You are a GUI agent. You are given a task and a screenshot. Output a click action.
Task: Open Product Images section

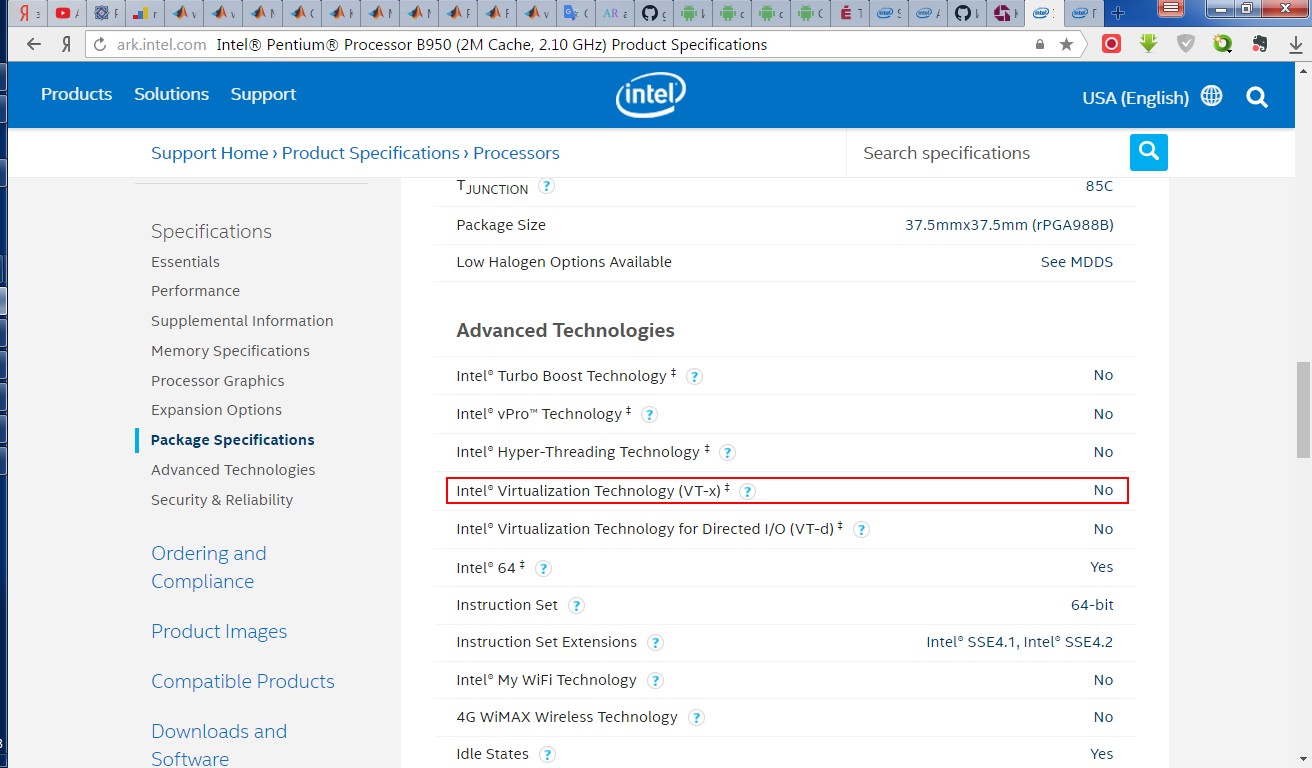coord(219,631)
